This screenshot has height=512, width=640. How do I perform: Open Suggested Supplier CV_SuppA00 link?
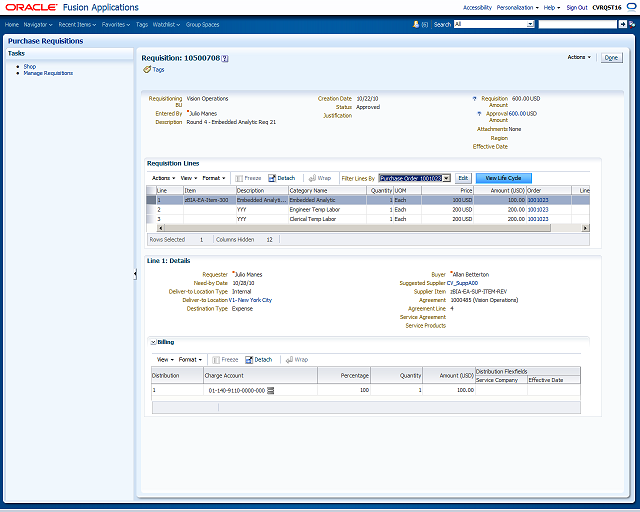[462, 283]
